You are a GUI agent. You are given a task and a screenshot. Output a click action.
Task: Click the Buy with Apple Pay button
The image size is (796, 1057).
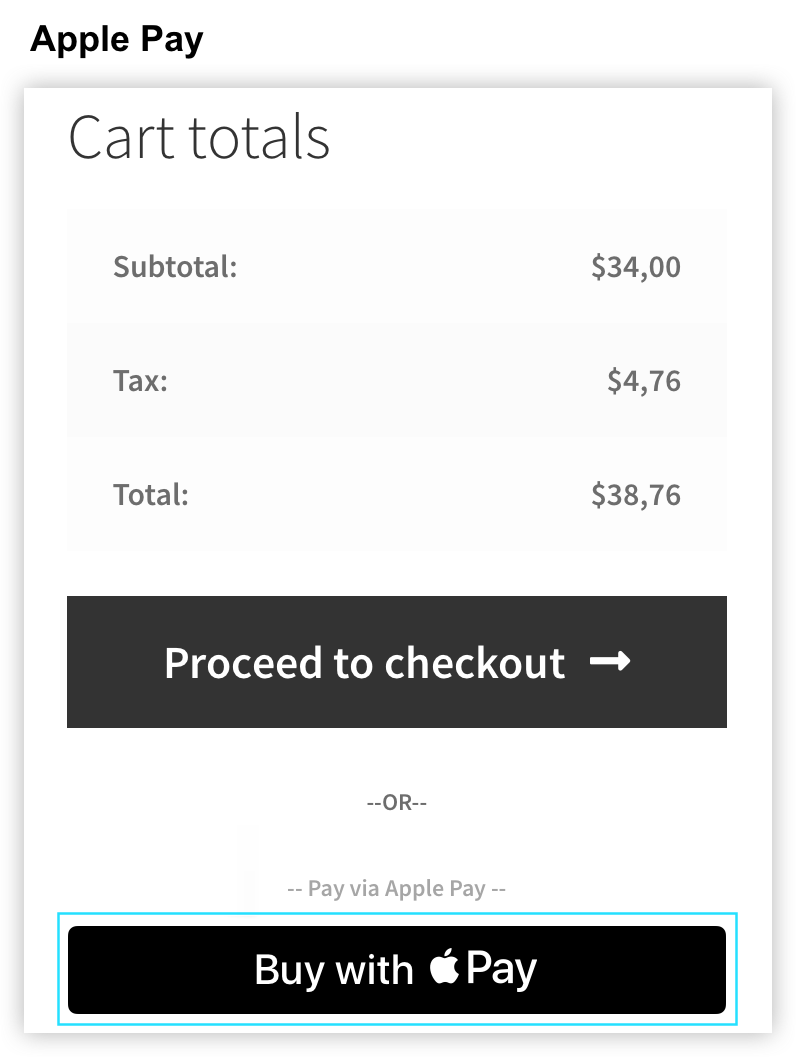coord(396,969)
